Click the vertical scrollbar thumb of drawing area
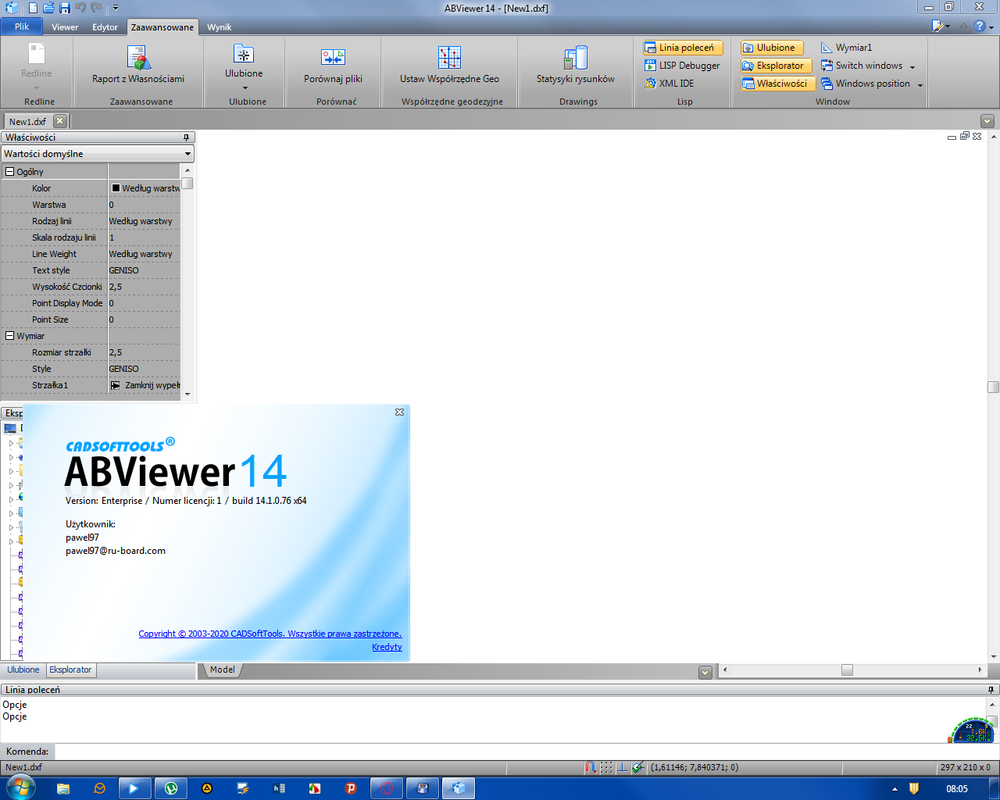Image resolution: width=1000 pixels, height=800 pixels. [x=993, y=387]
